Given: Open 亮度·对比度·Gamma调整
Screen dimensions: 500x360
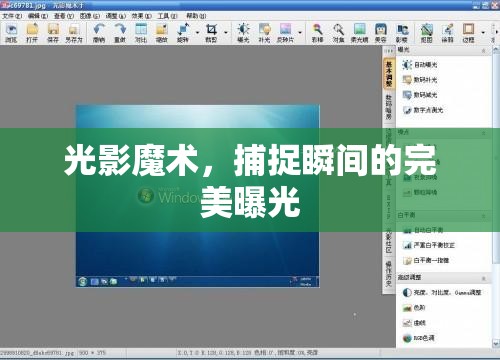Looking at the screenshot, I should [x=442, y=293].
